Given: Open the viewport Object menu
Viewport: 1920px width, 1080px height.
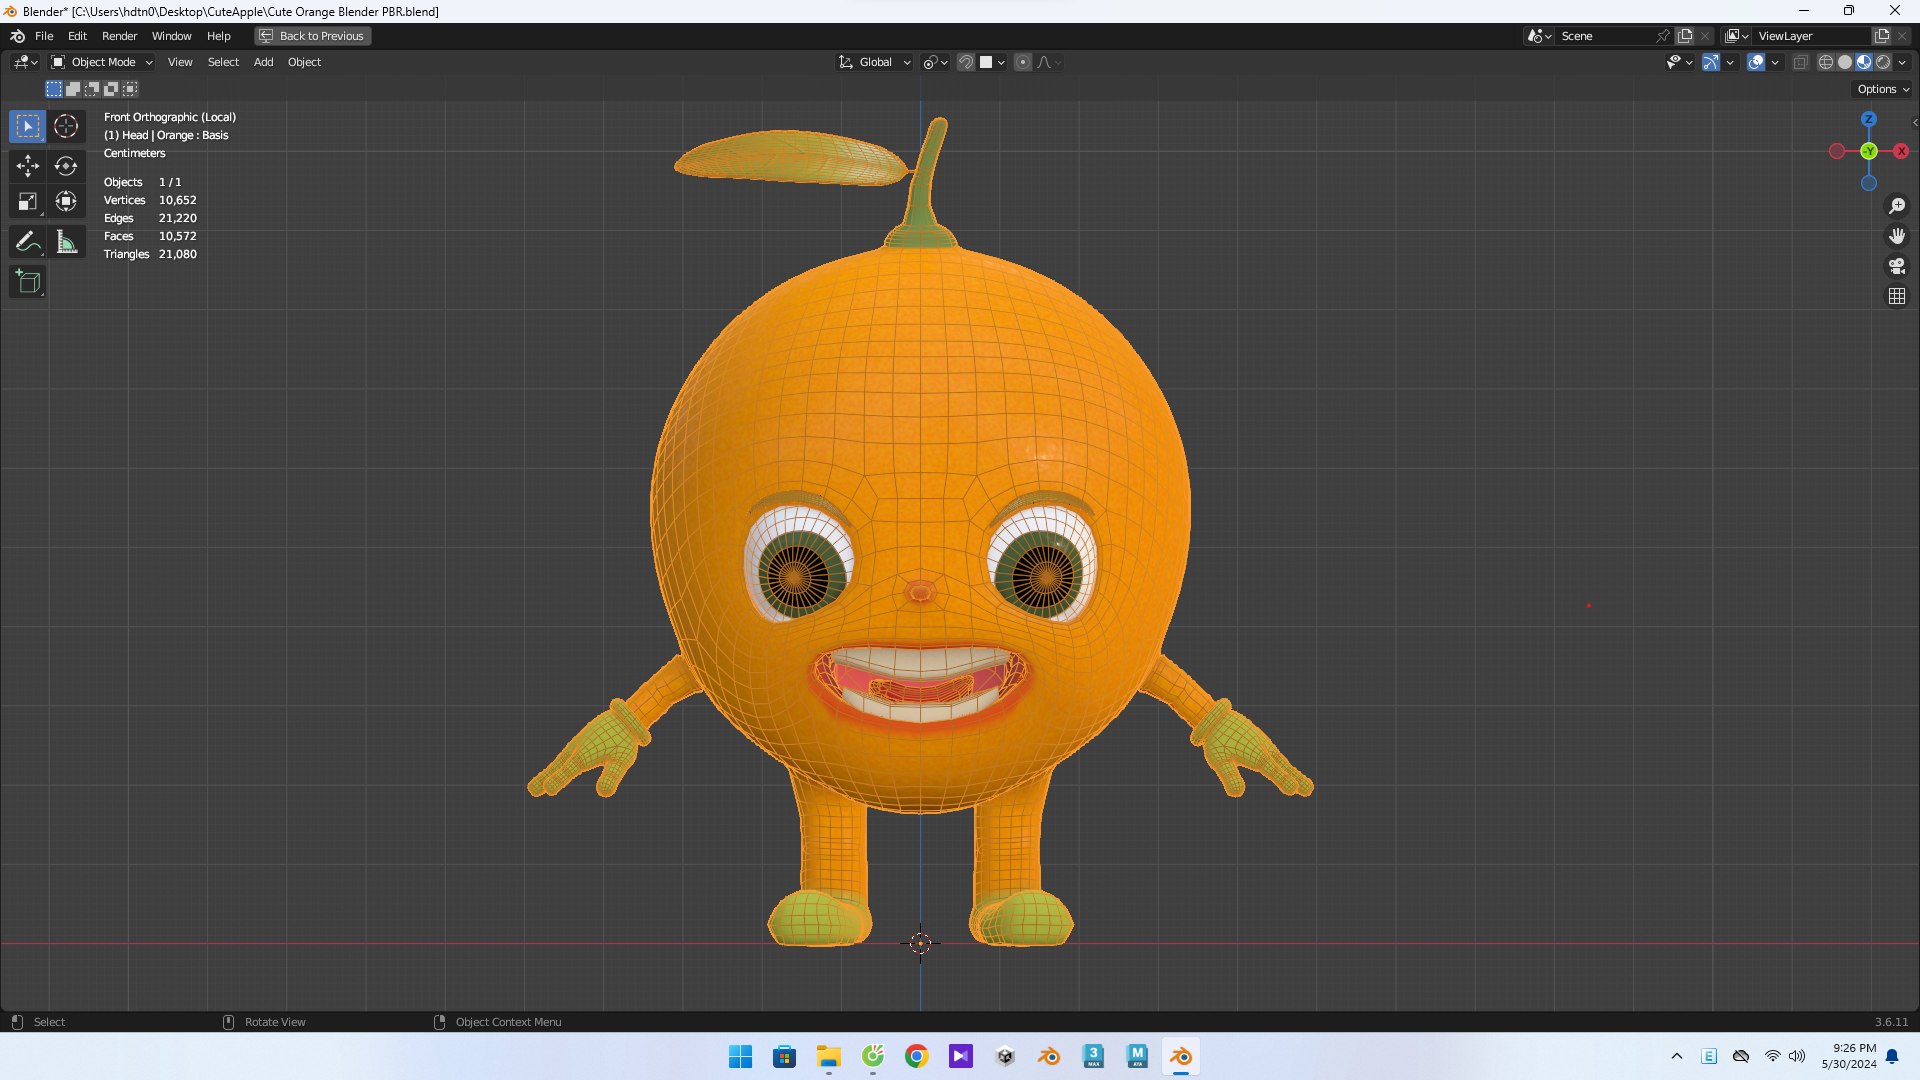Looking at the screenshot, I should (x=304, y=62).
